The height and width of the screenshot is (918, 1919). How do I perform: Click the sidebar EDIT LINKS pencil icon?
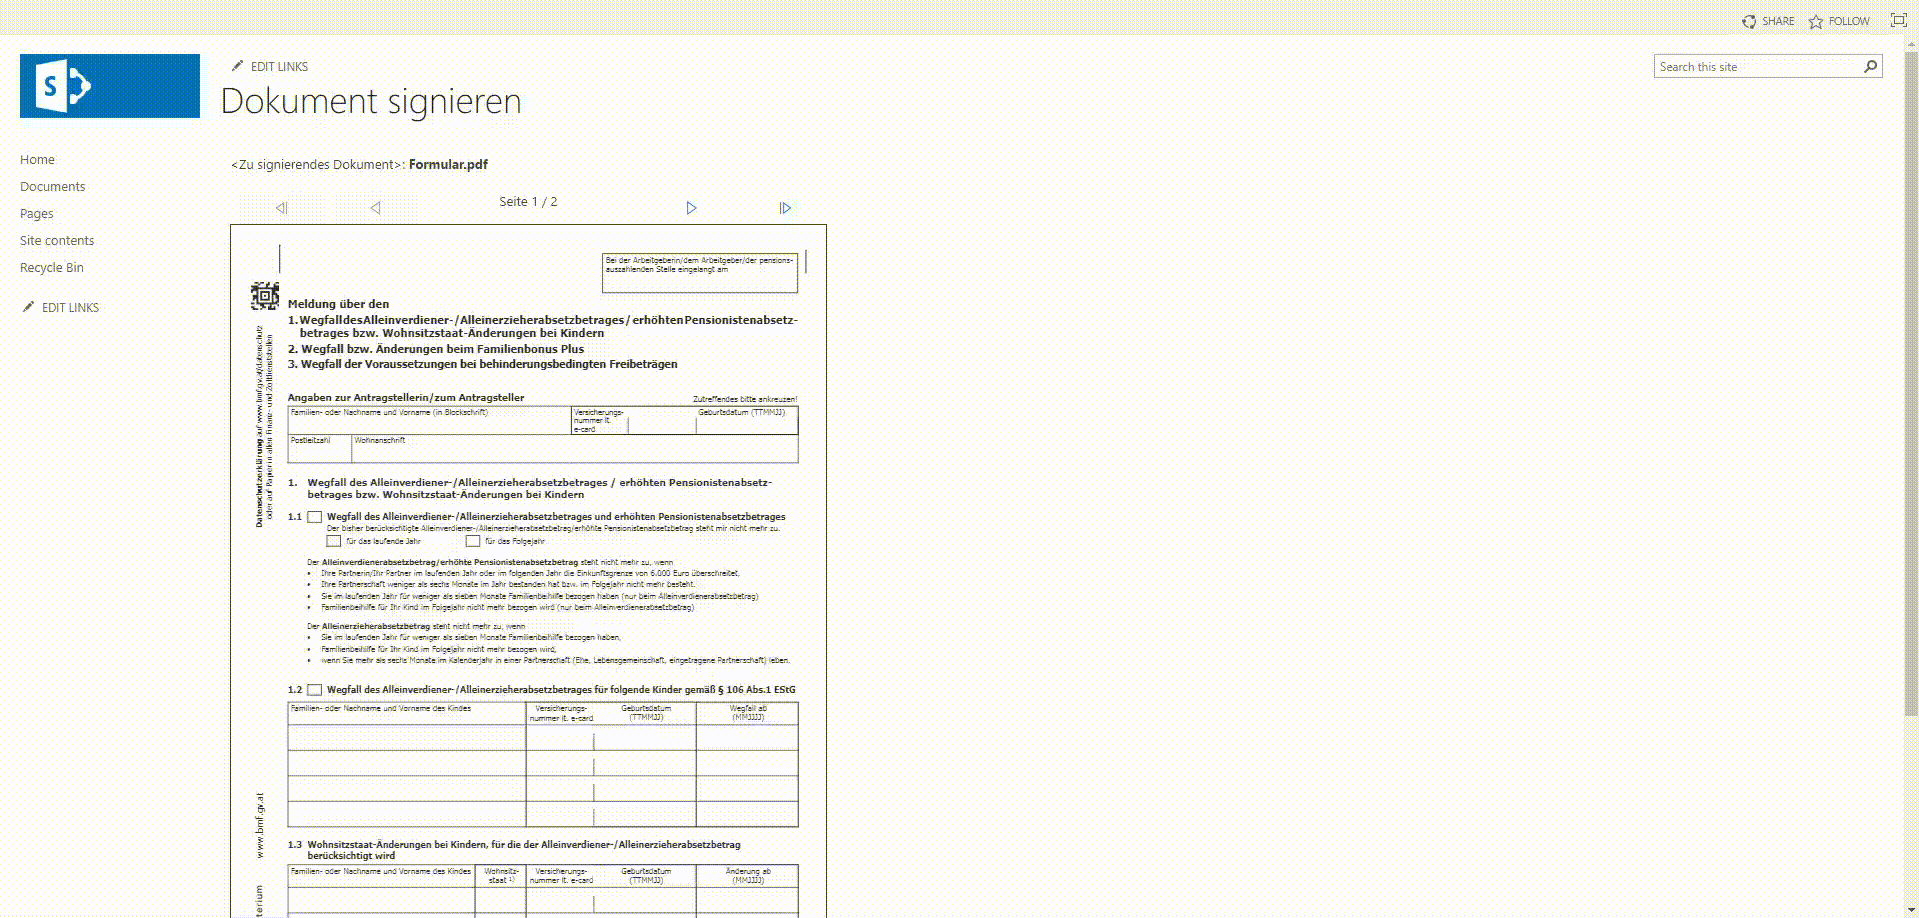(29, 306)
